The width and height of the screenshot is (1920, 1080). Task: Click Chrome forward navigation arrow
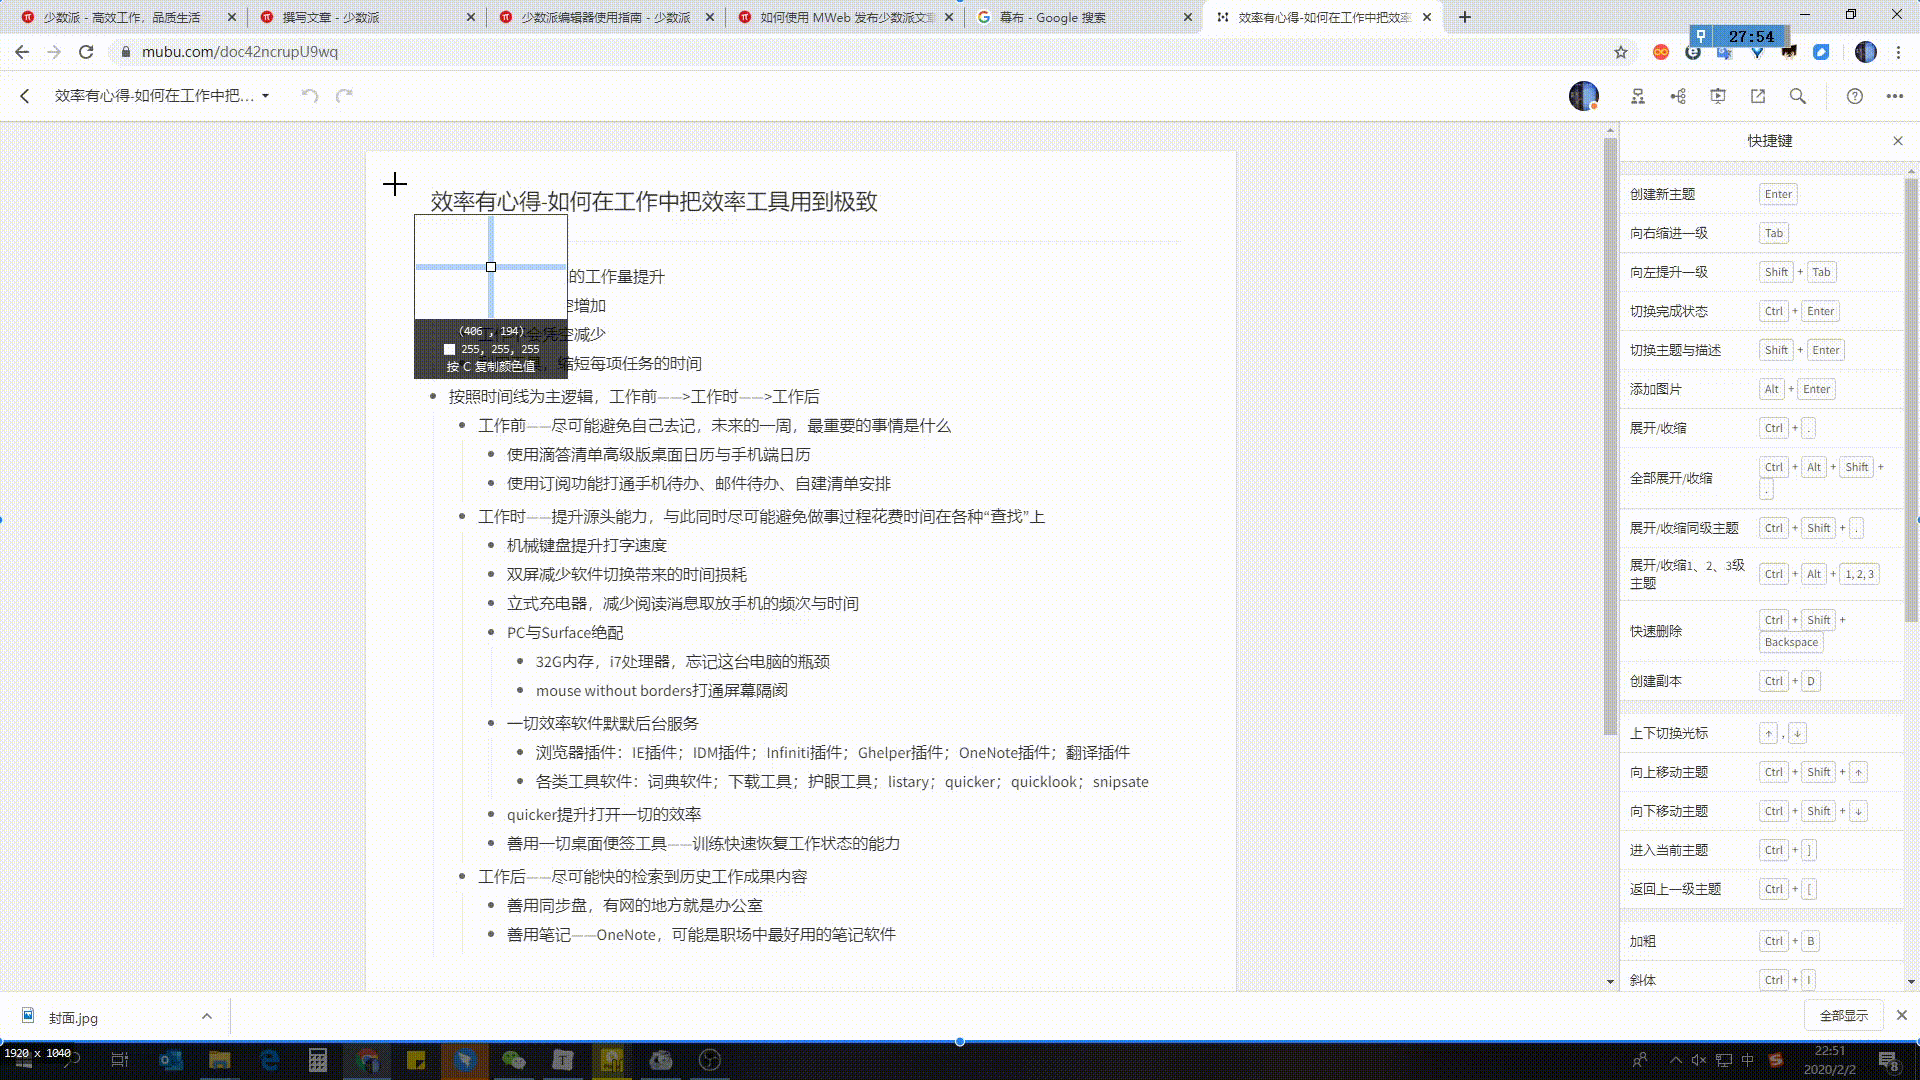(x=54, y=52)
